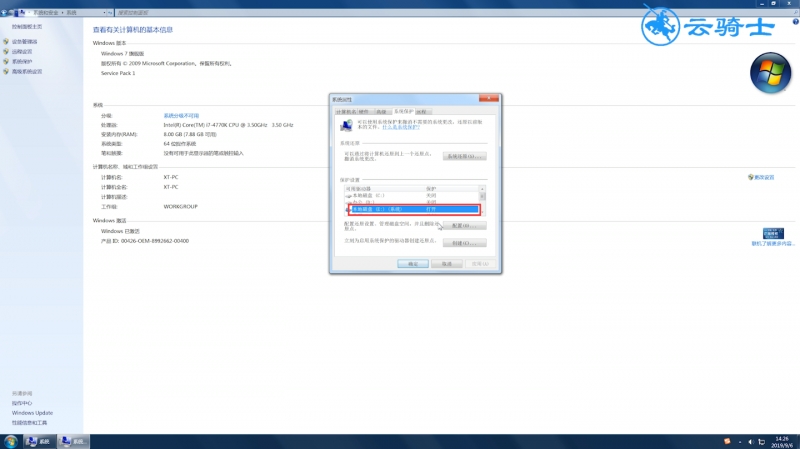Open 高级系统设置 from the sidebar
Viewport: 800px width, 449px height.
coord(27,72)
